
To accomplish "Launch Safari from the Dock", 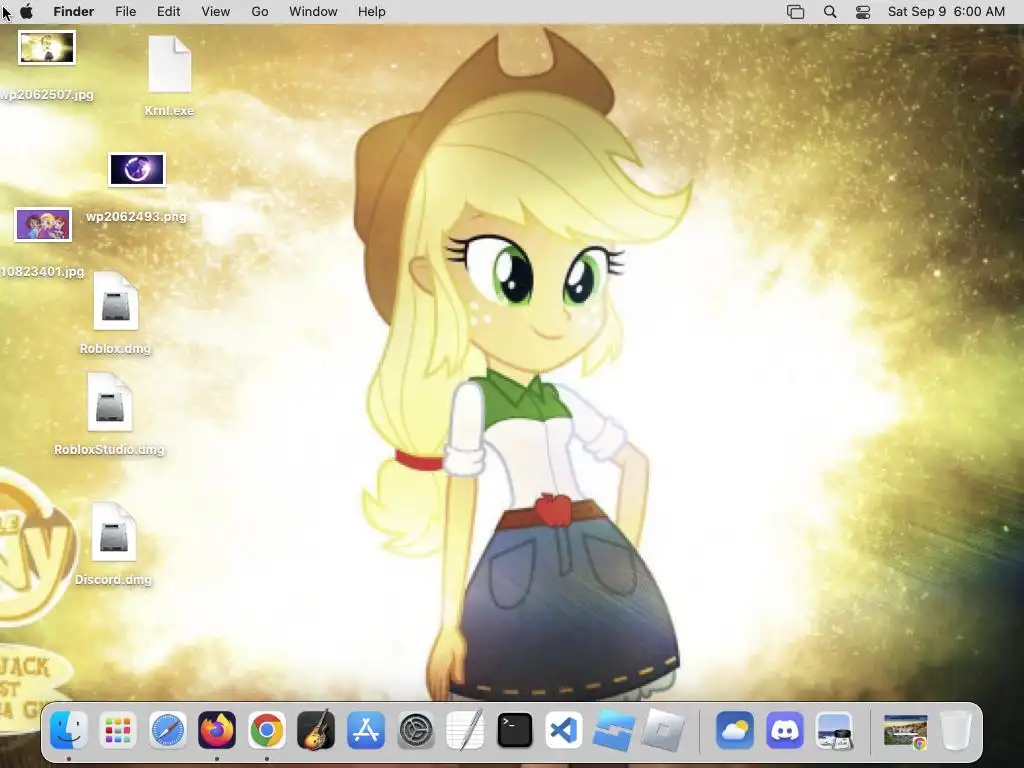I will [x=168, y=730].
